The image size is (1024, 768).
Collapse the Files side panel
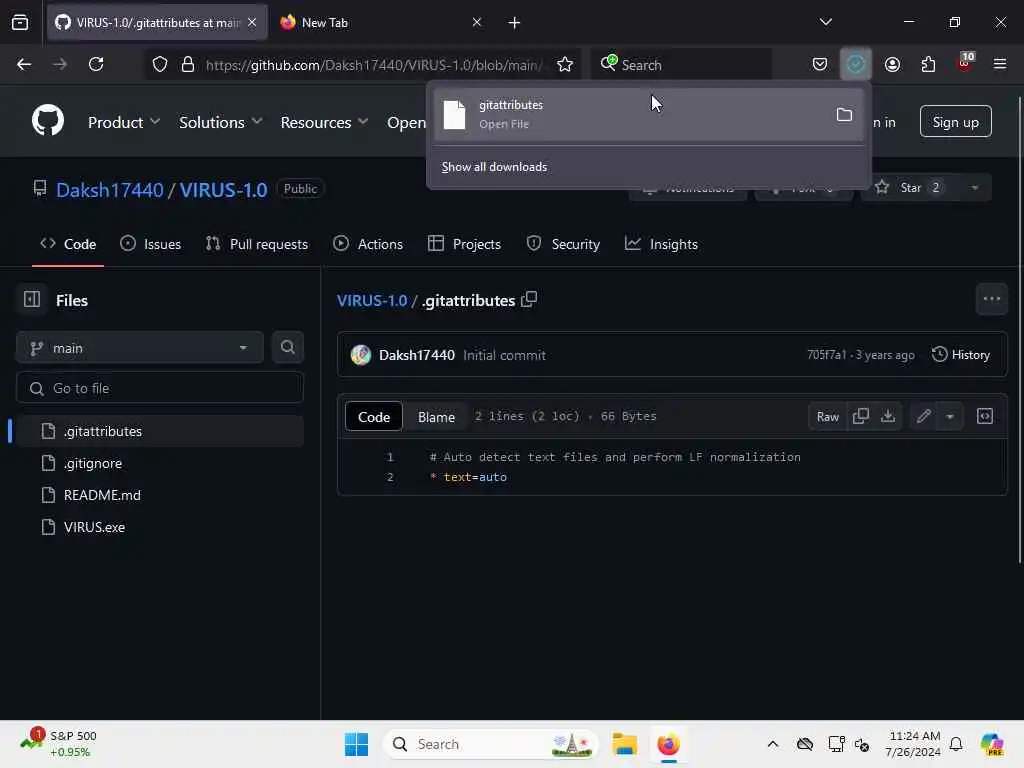[x=32, y=299]
